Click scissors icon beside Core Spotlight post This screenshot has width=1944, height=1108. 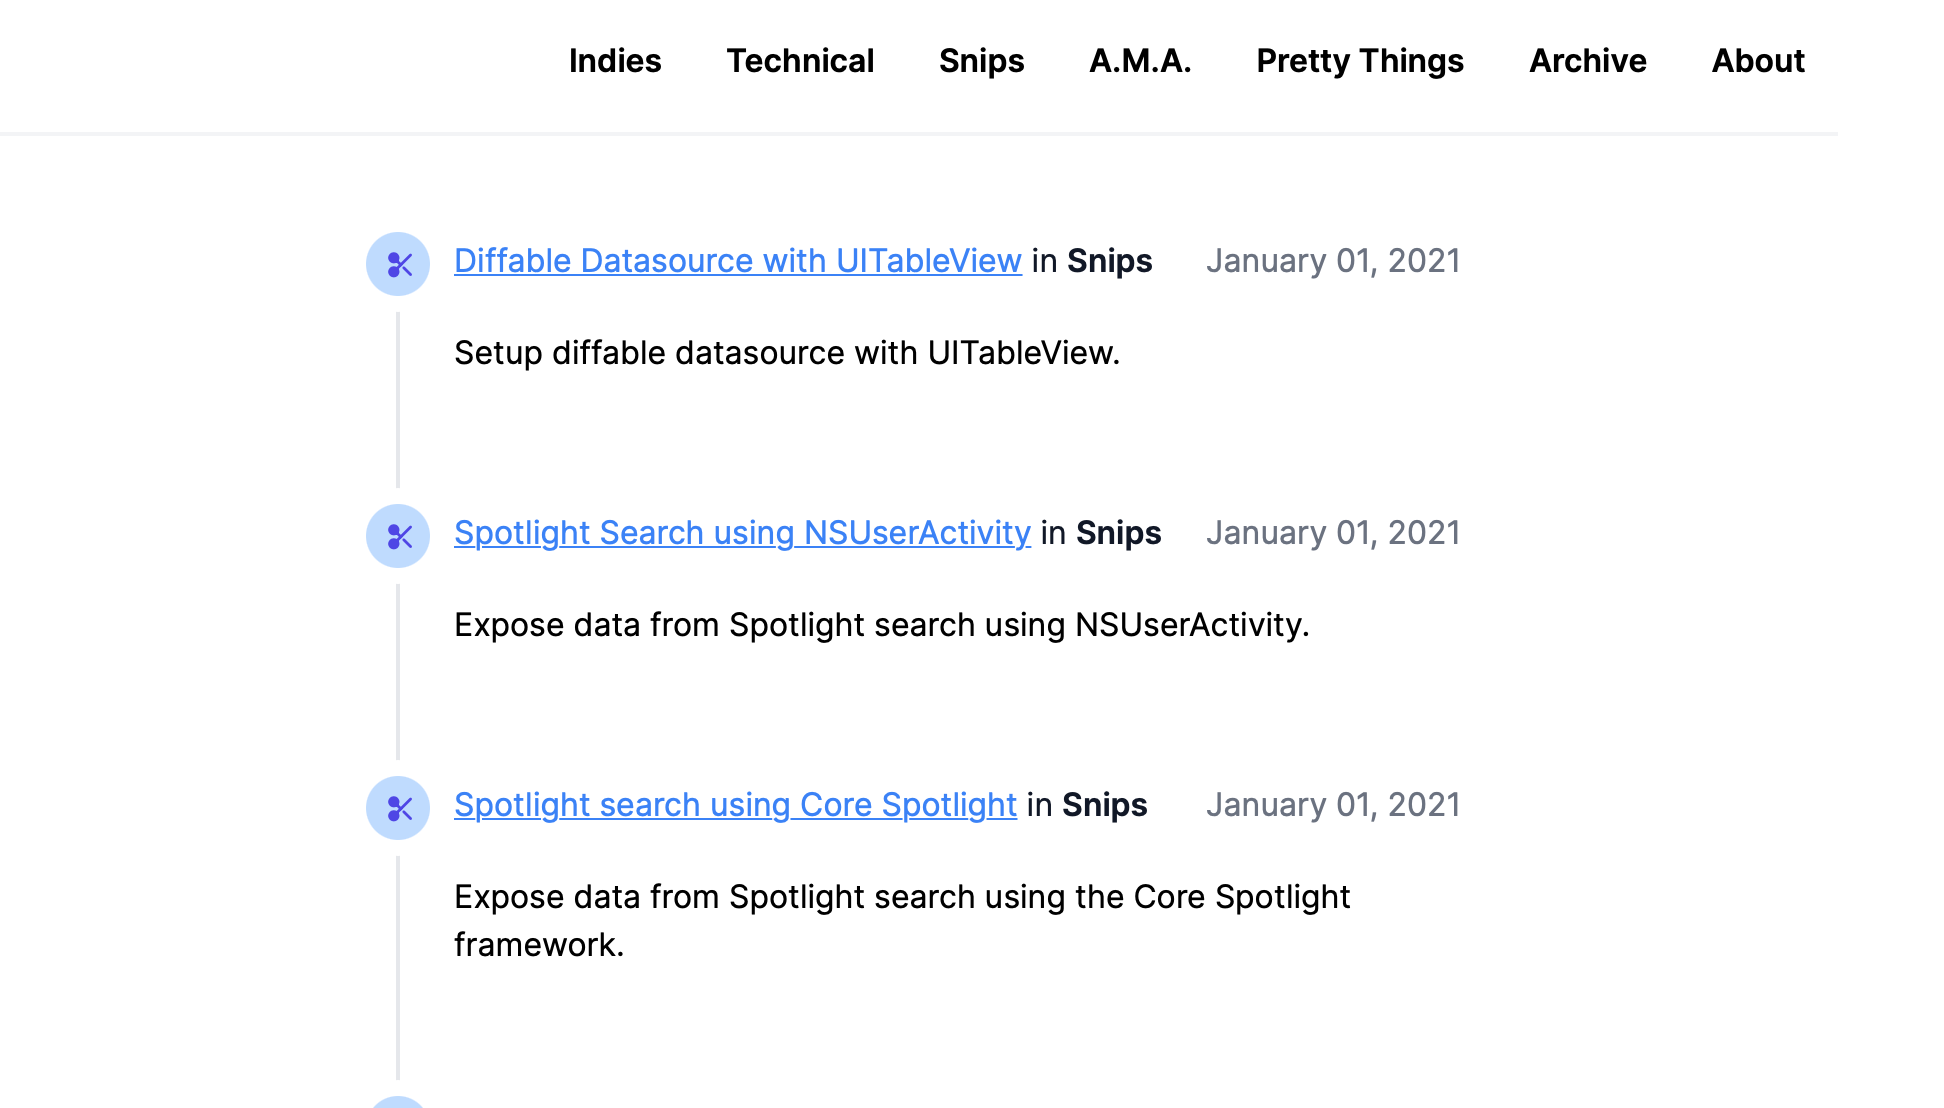pyautogui.click(x=398, y=808)
